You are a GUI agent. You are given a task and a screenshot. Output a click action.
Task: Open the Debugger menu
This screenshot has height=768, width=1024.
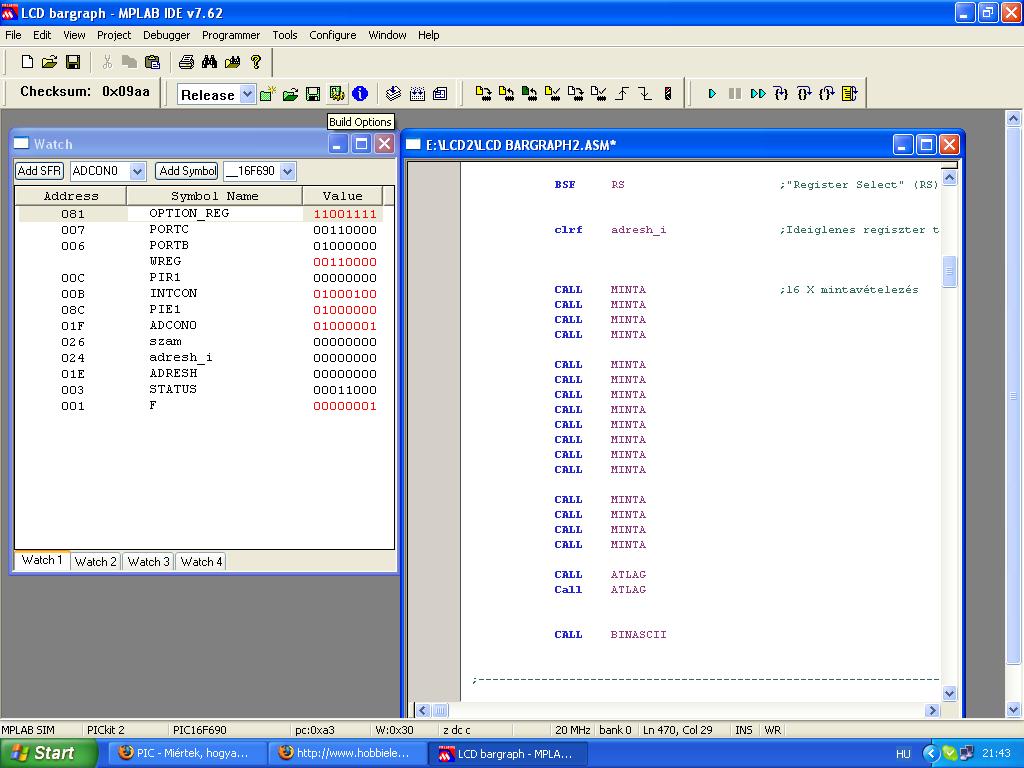tap(167, 35)
